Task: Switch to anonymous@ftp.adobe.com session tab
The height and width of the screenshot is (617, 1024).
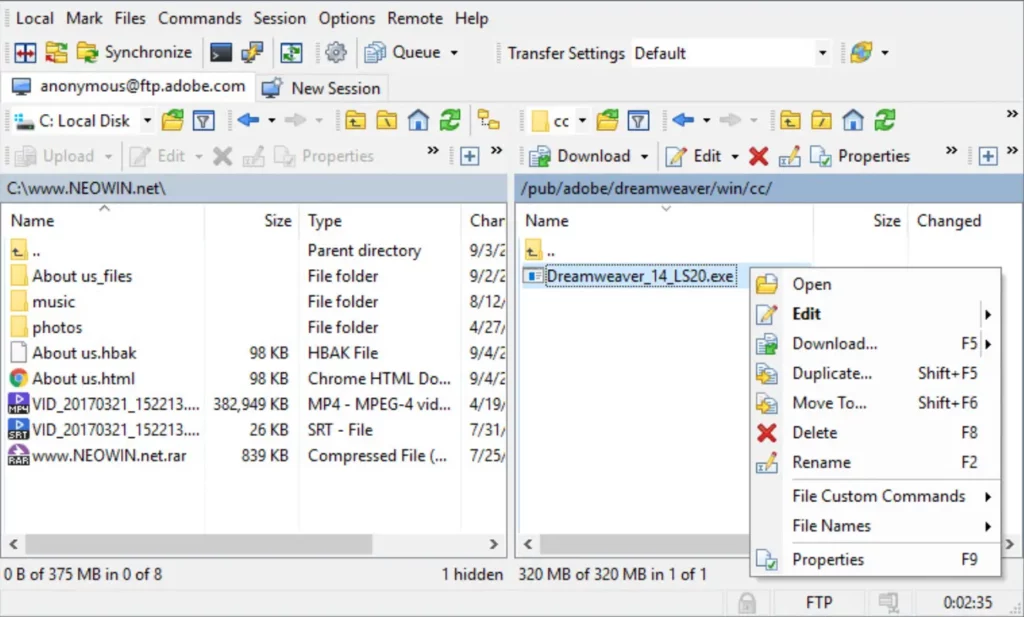Action: tap(129, 87)
